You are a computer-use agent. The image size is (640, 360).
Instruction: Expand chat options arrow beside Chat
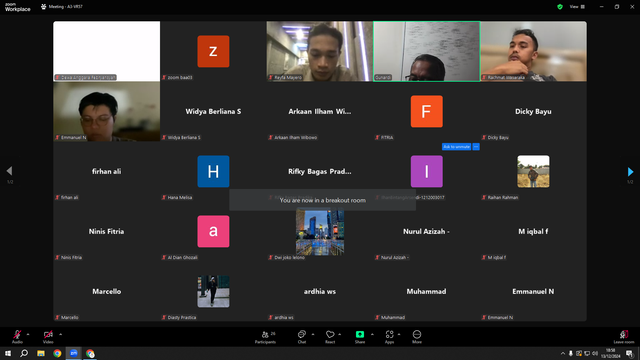[313, 334]
